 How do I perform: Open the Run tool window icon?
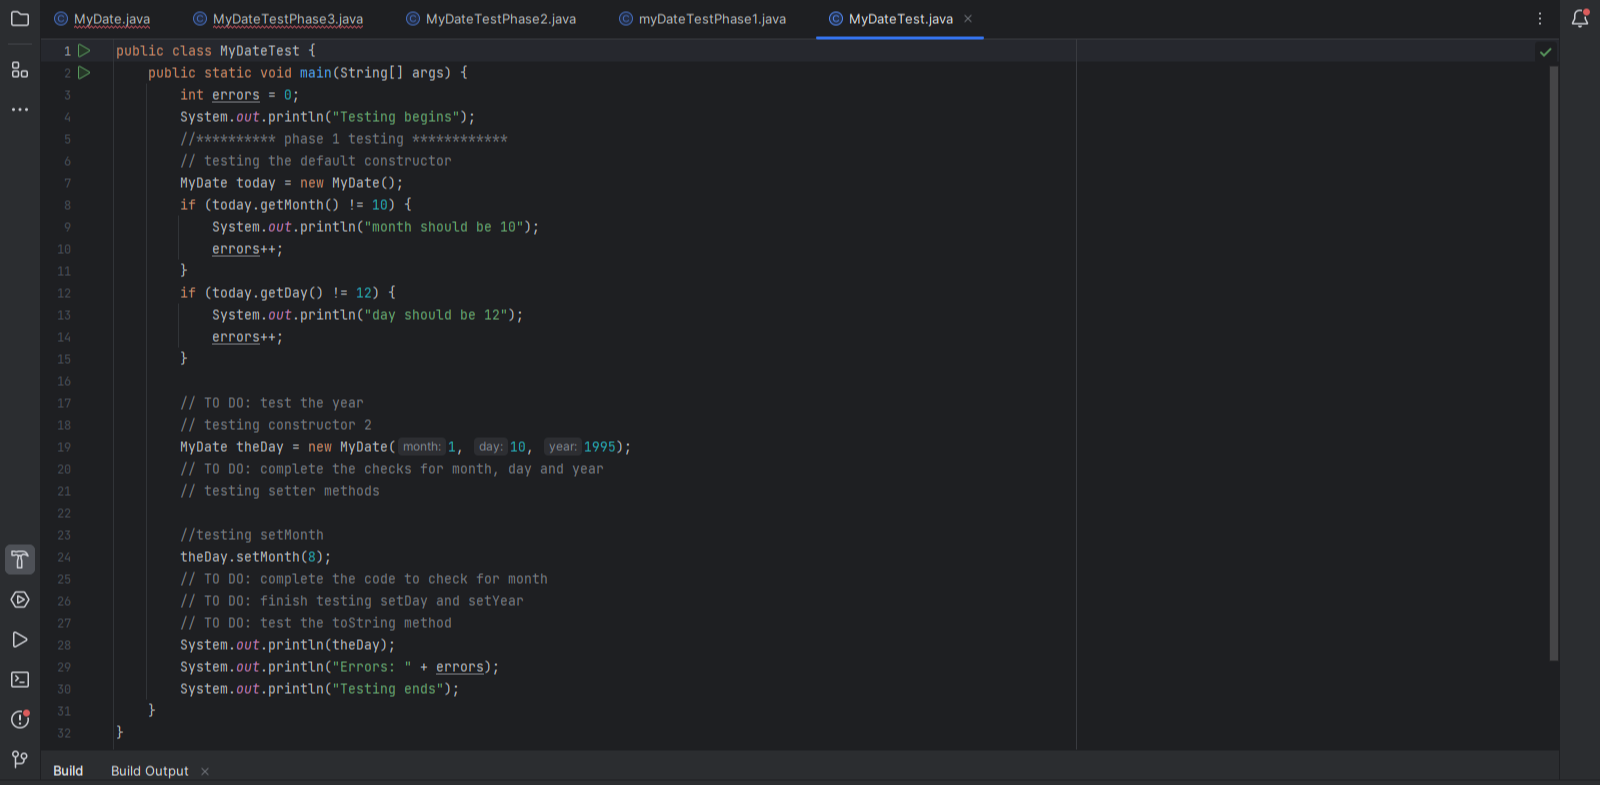point(19,639)
